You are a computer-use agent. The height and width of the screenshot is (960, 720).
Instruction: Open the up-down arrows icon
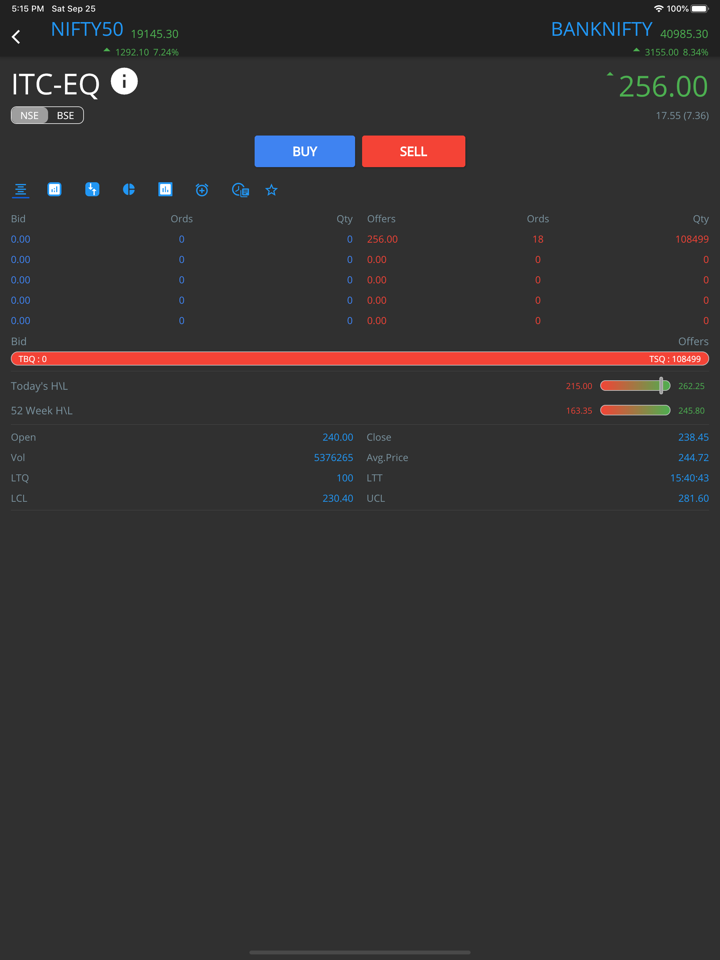(x=92, y=189)
